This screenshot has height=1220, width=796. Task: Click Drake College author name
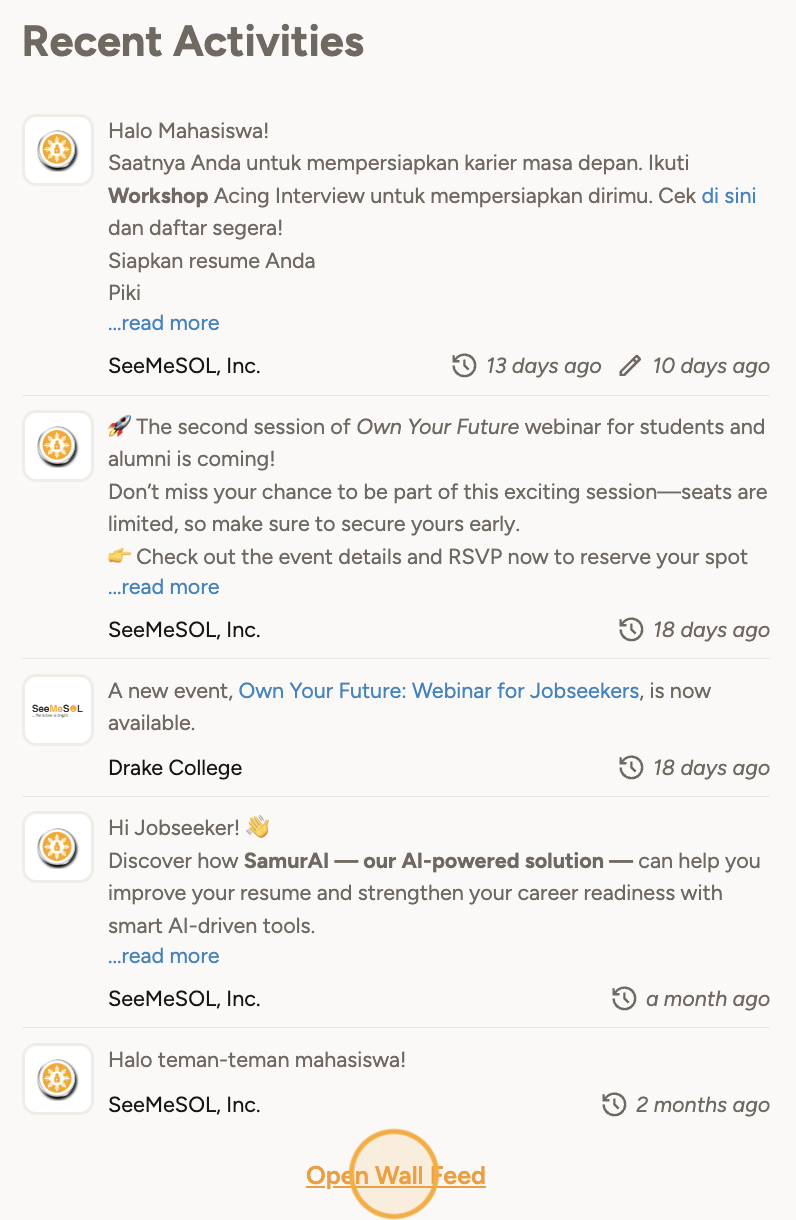[175, 768]
